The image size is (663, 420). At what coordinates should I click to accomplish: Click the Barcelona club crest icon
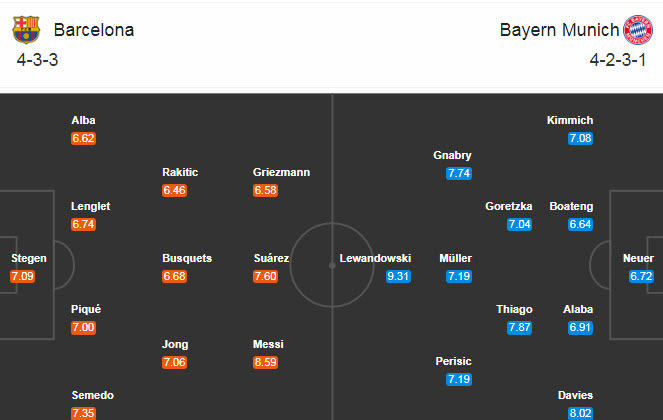(26, 30)
